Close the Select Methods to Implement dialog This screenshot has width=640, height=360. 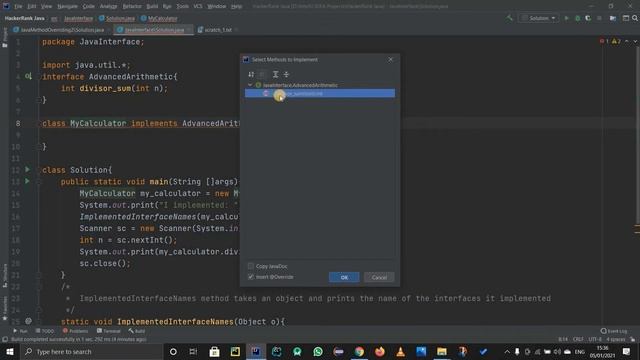391,60
